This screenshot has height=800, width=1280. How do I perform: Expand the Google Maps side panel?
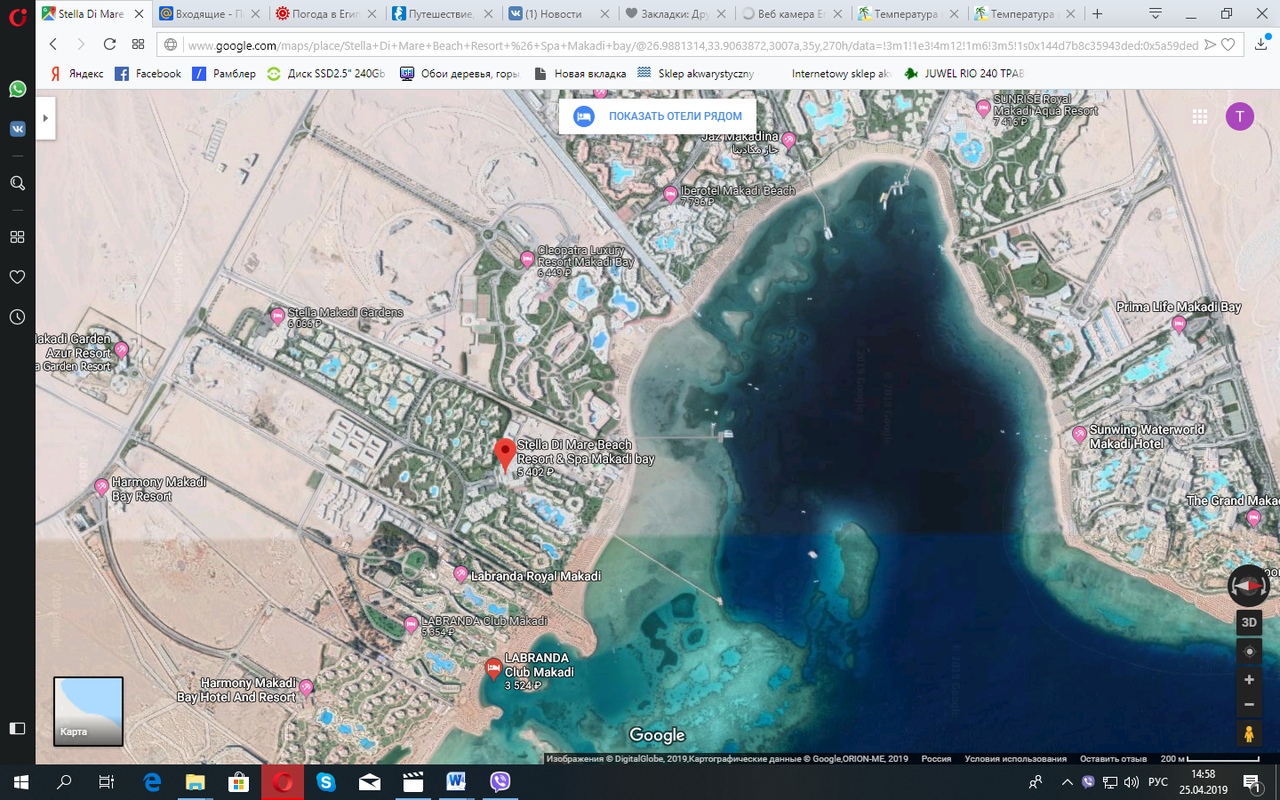pyautogui.click(x=45, y=117)
